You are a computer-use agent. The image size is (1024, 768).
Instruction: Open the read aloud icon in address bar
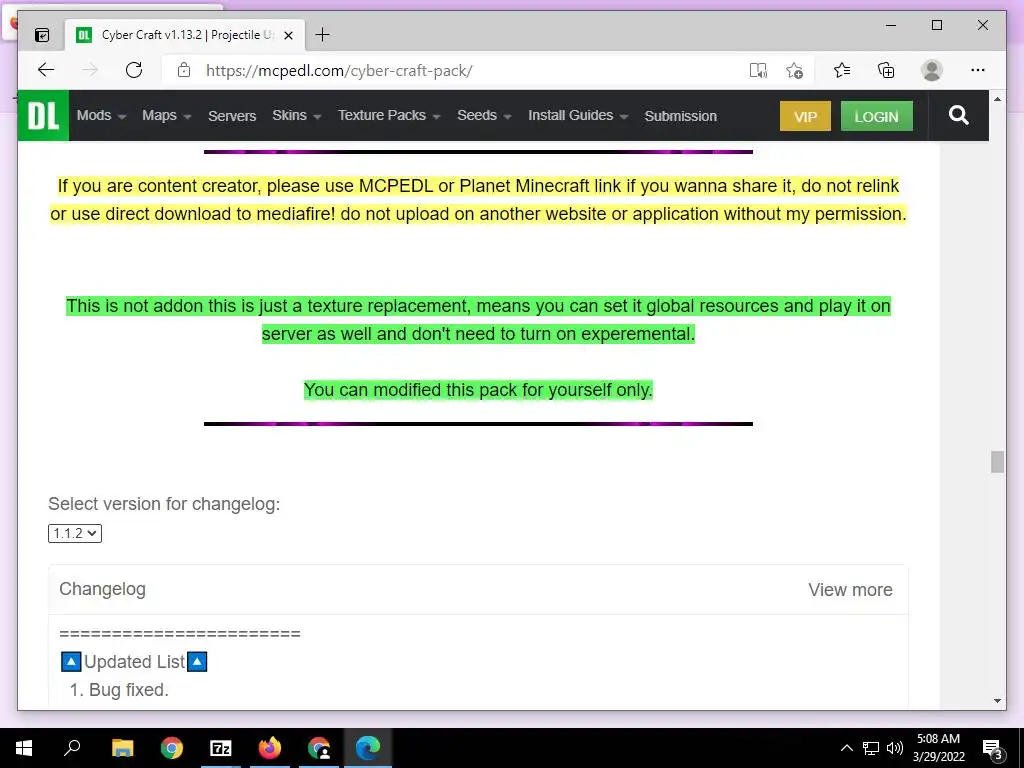point(758,70)
